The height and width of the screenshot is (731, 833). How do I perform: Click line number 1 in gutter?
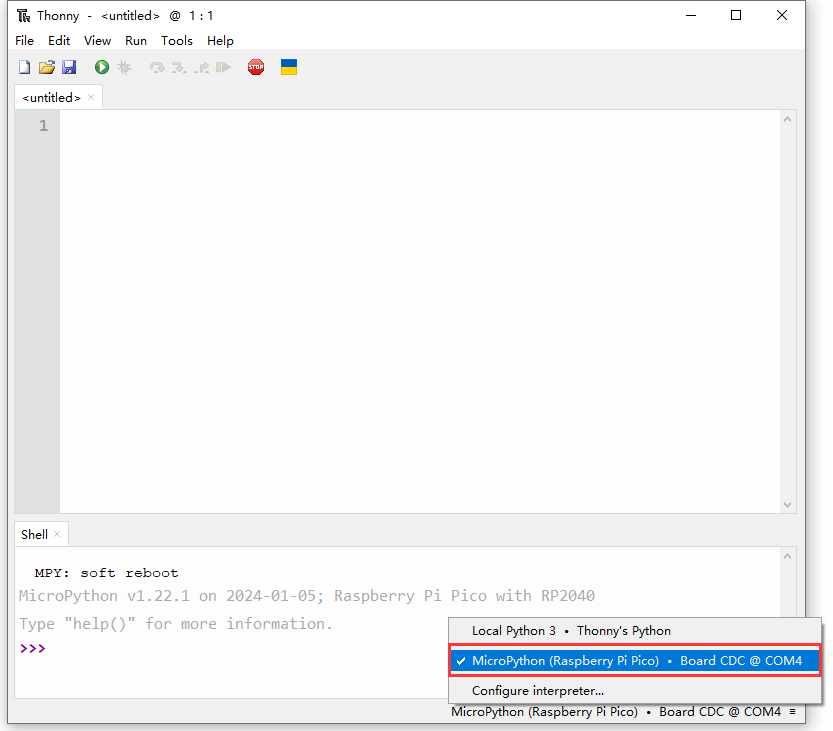pos(44,126)
